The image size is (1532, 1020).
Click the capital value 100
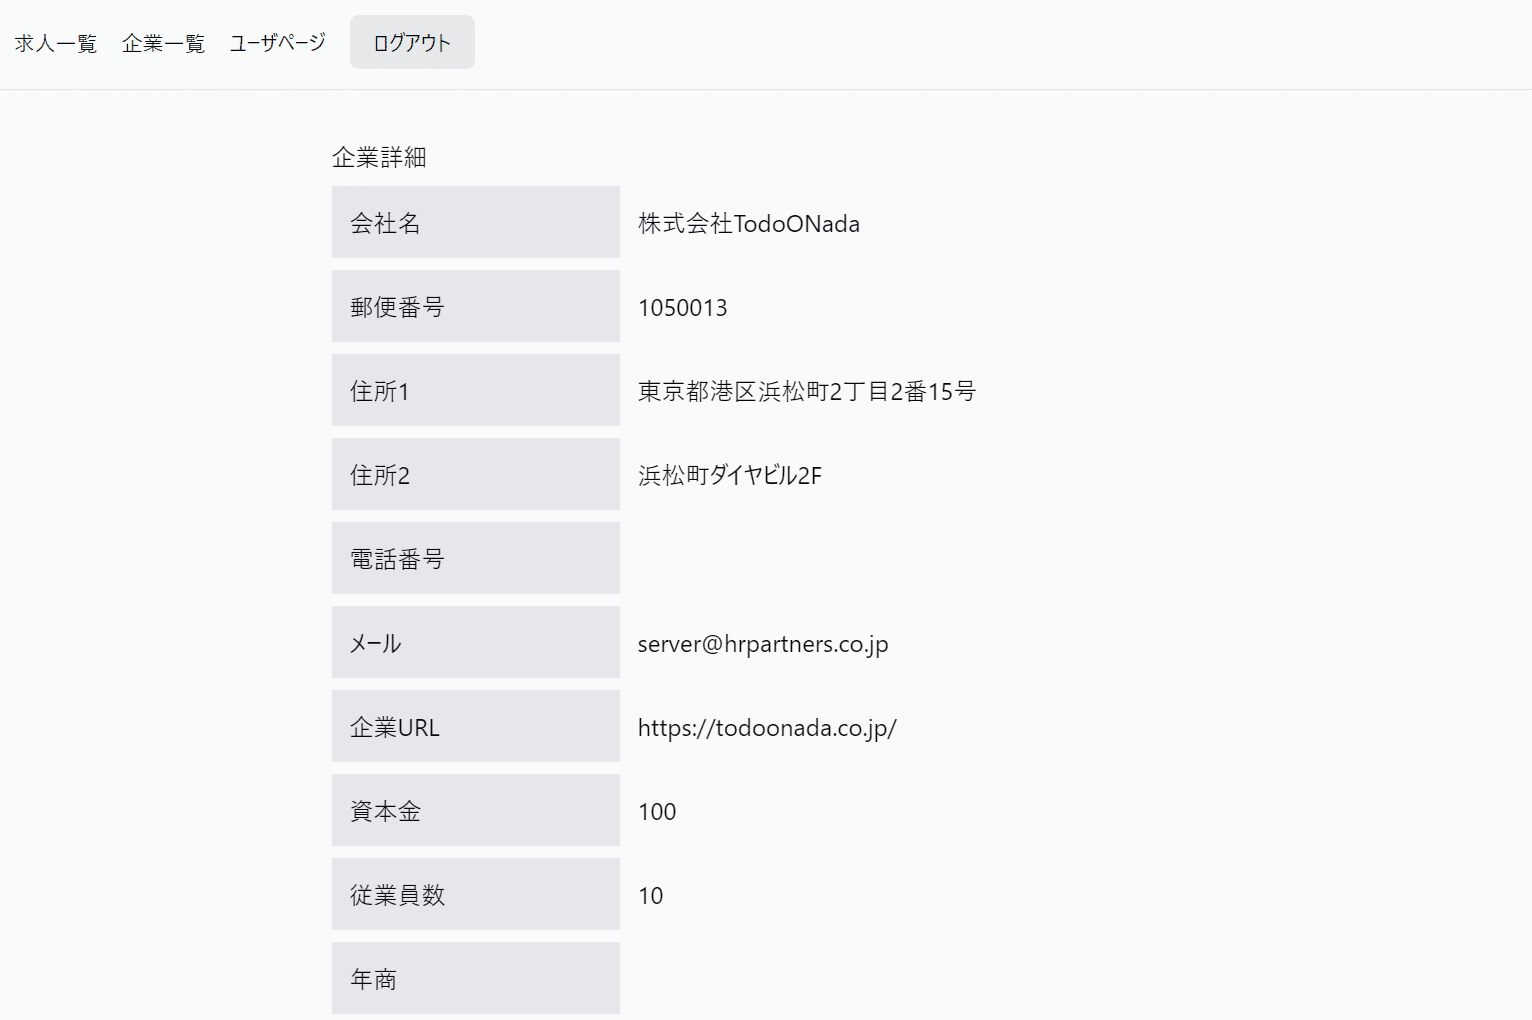[657, 811]
